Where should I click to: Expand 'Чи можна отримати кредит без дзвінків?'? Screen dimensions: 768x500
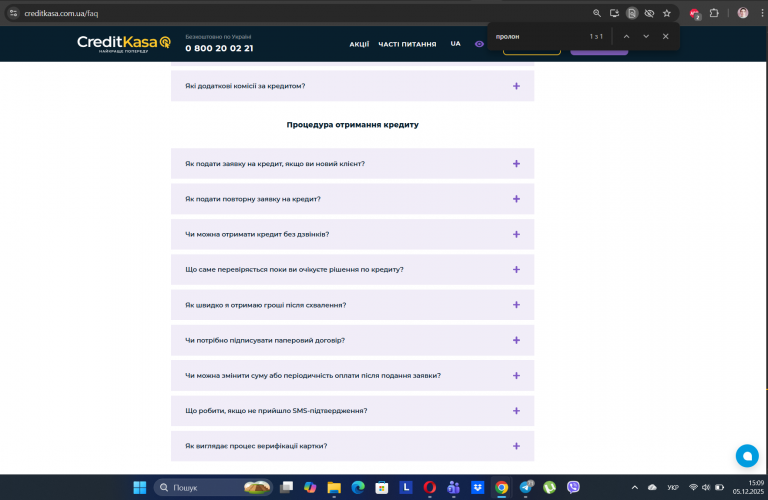352,234
